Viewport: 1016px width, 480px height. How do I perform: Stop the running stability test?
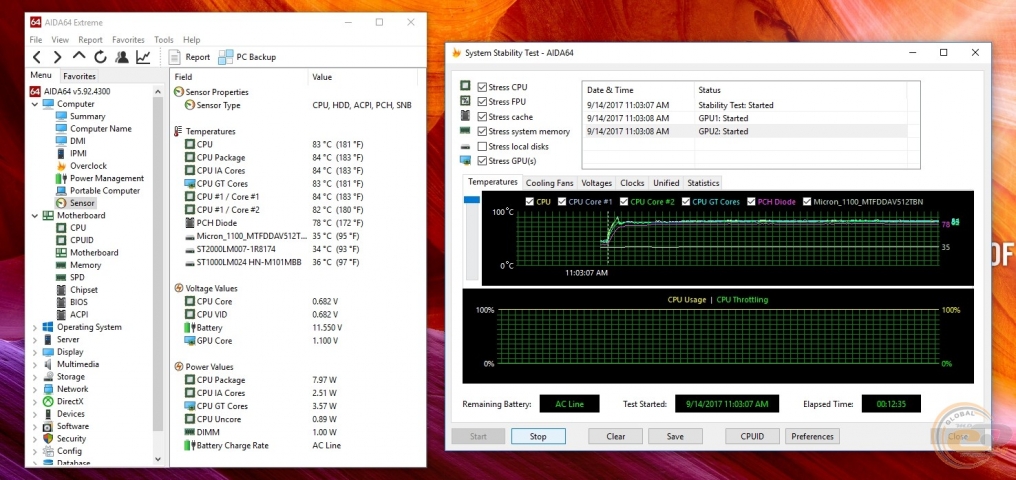538,437
